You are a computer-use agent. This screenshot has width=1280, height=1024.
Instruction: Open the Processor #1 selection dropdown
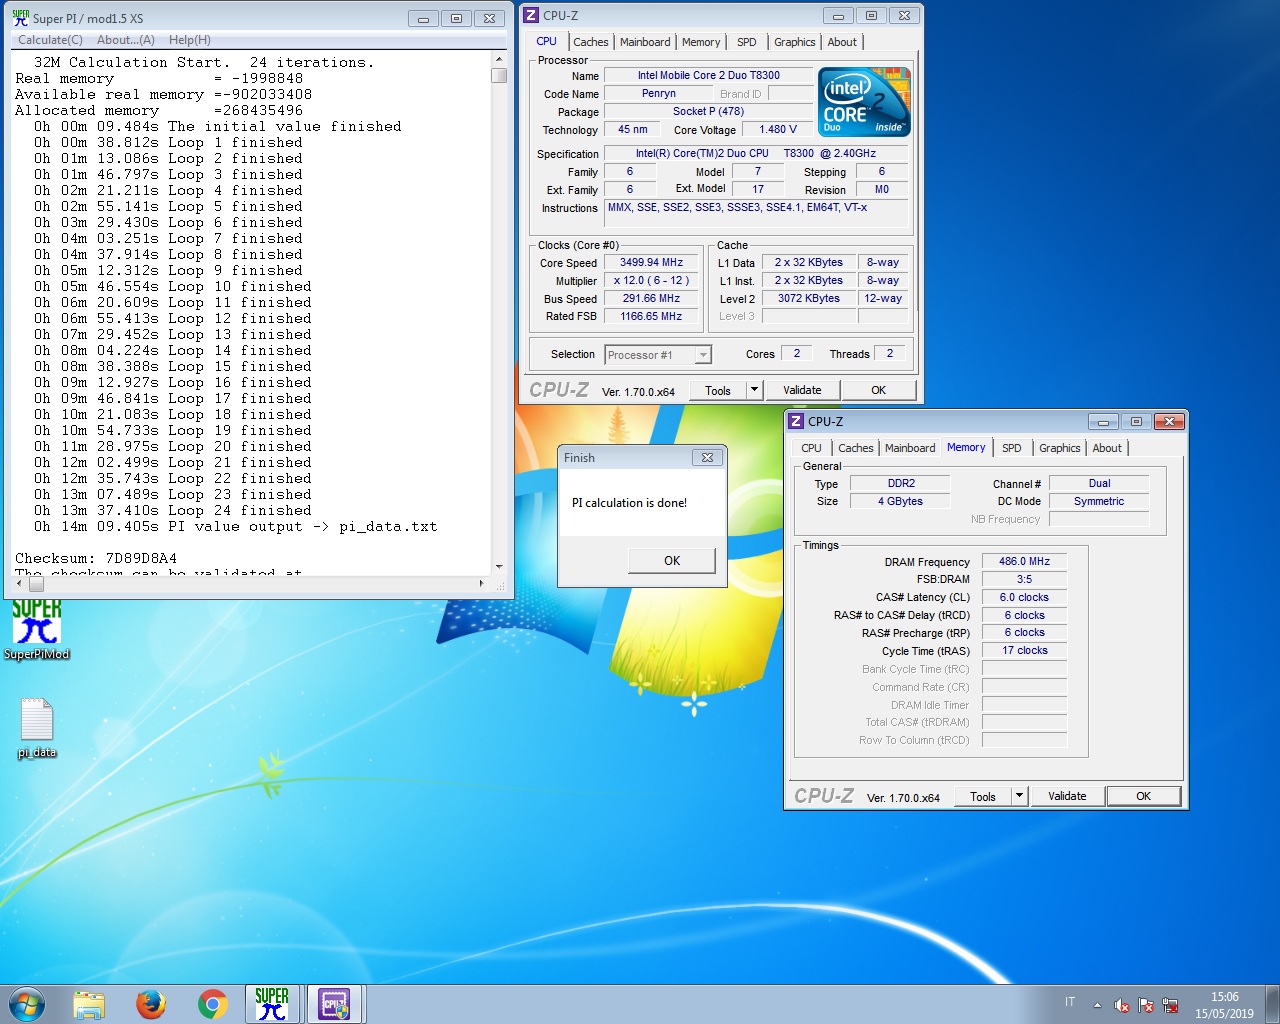pyautogui.click(x=658, y=355)
